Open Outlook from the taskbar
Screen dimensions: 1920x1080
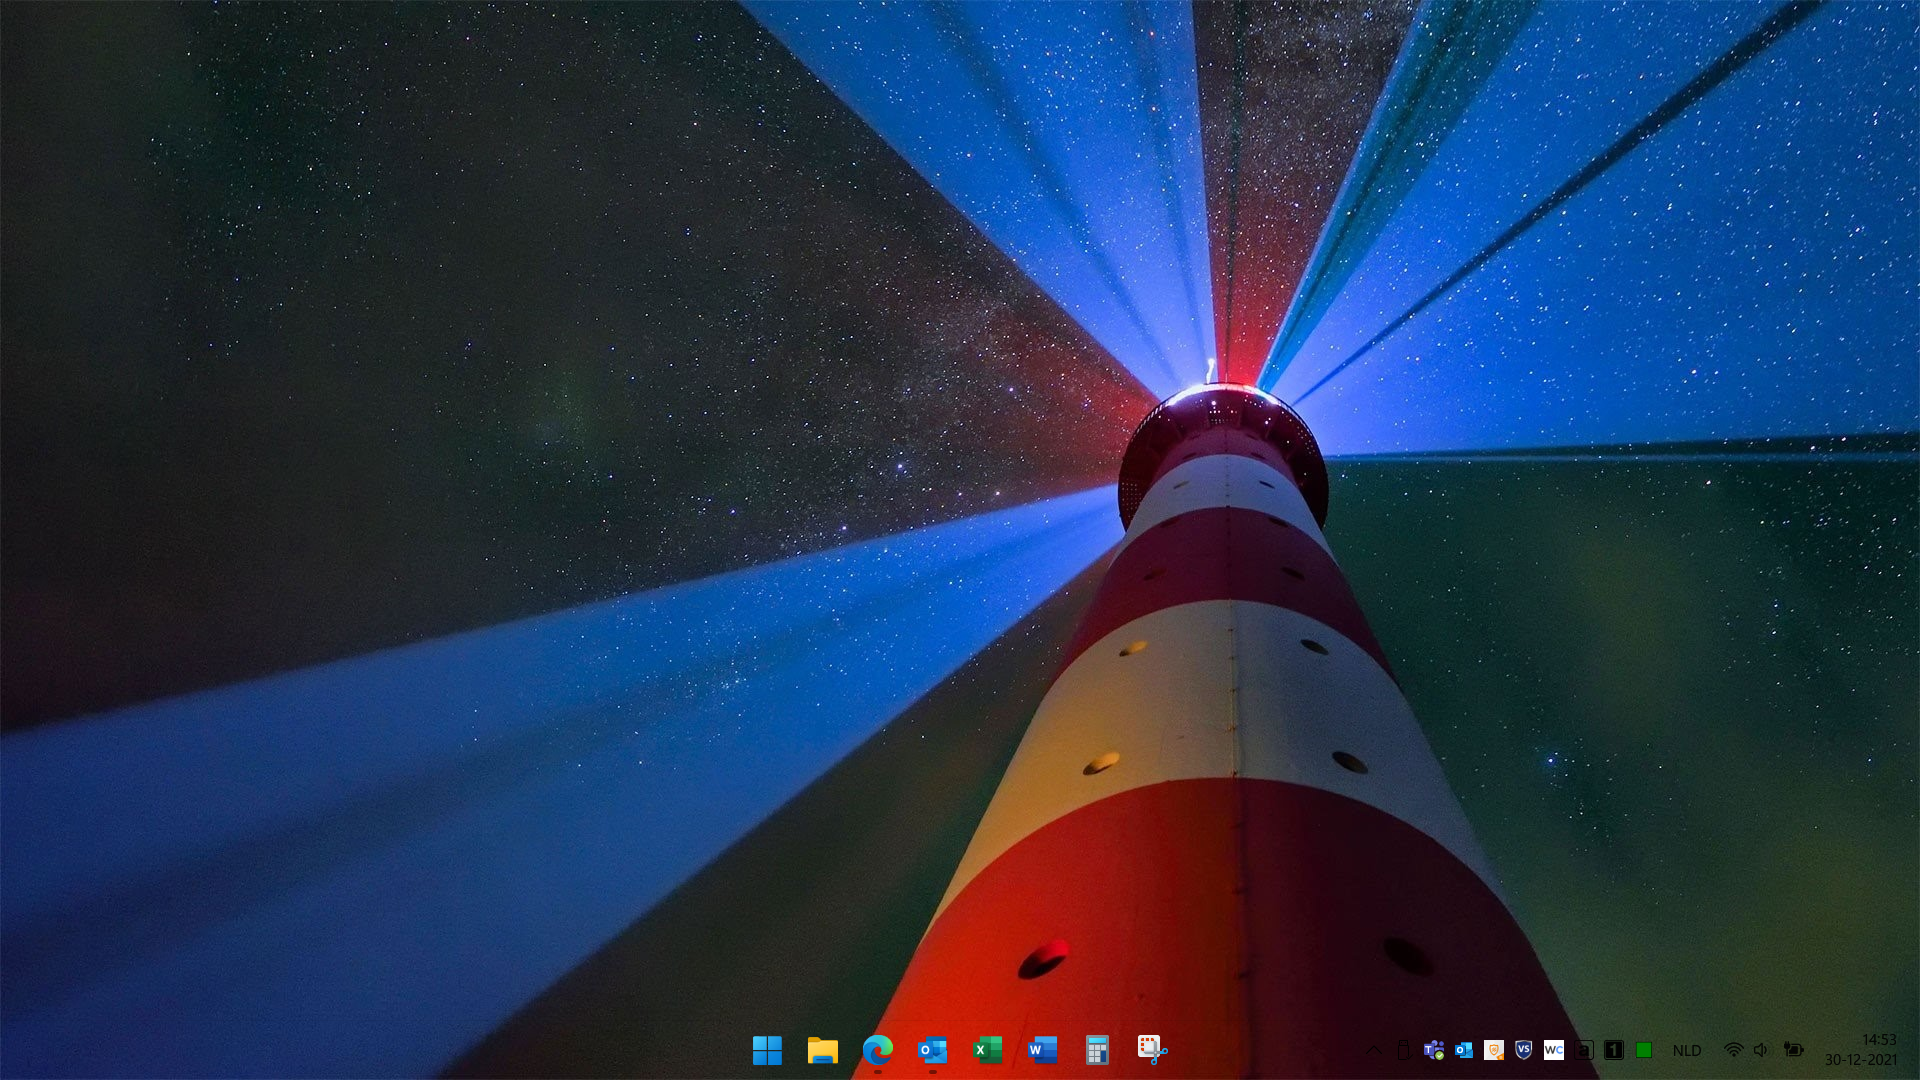932,1050
